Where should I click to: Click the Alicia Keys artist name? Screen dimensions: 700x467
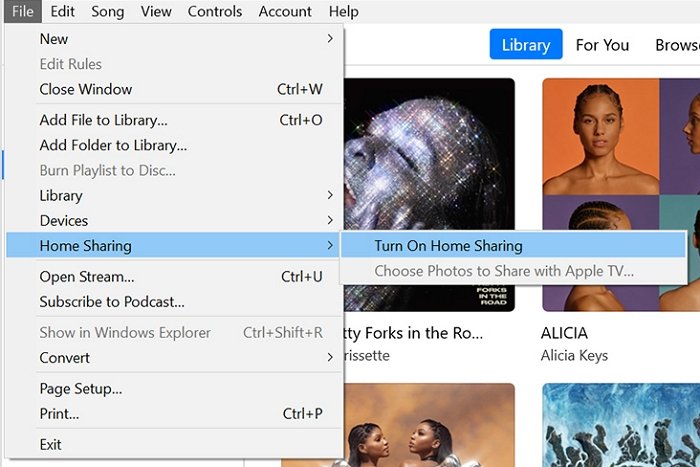coord(574,355)
